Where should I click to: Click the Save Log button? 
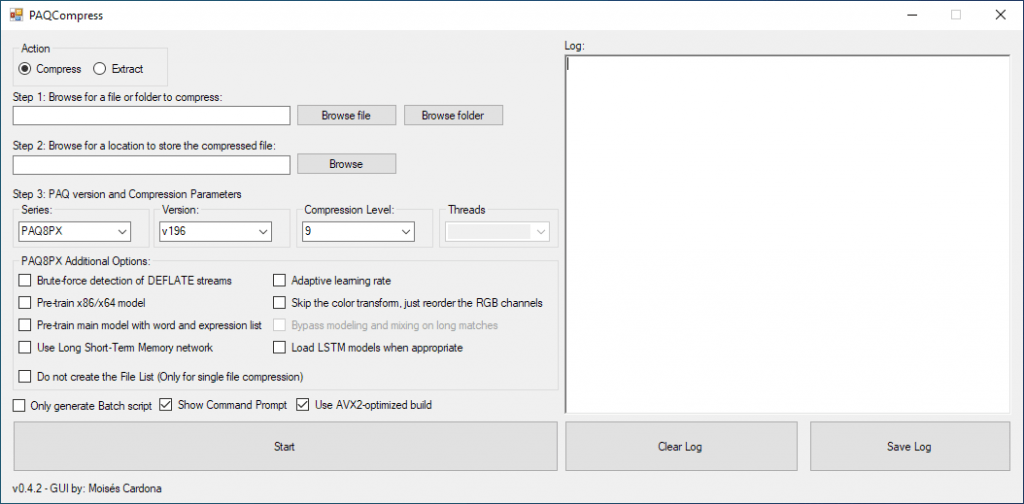point(910,447)
